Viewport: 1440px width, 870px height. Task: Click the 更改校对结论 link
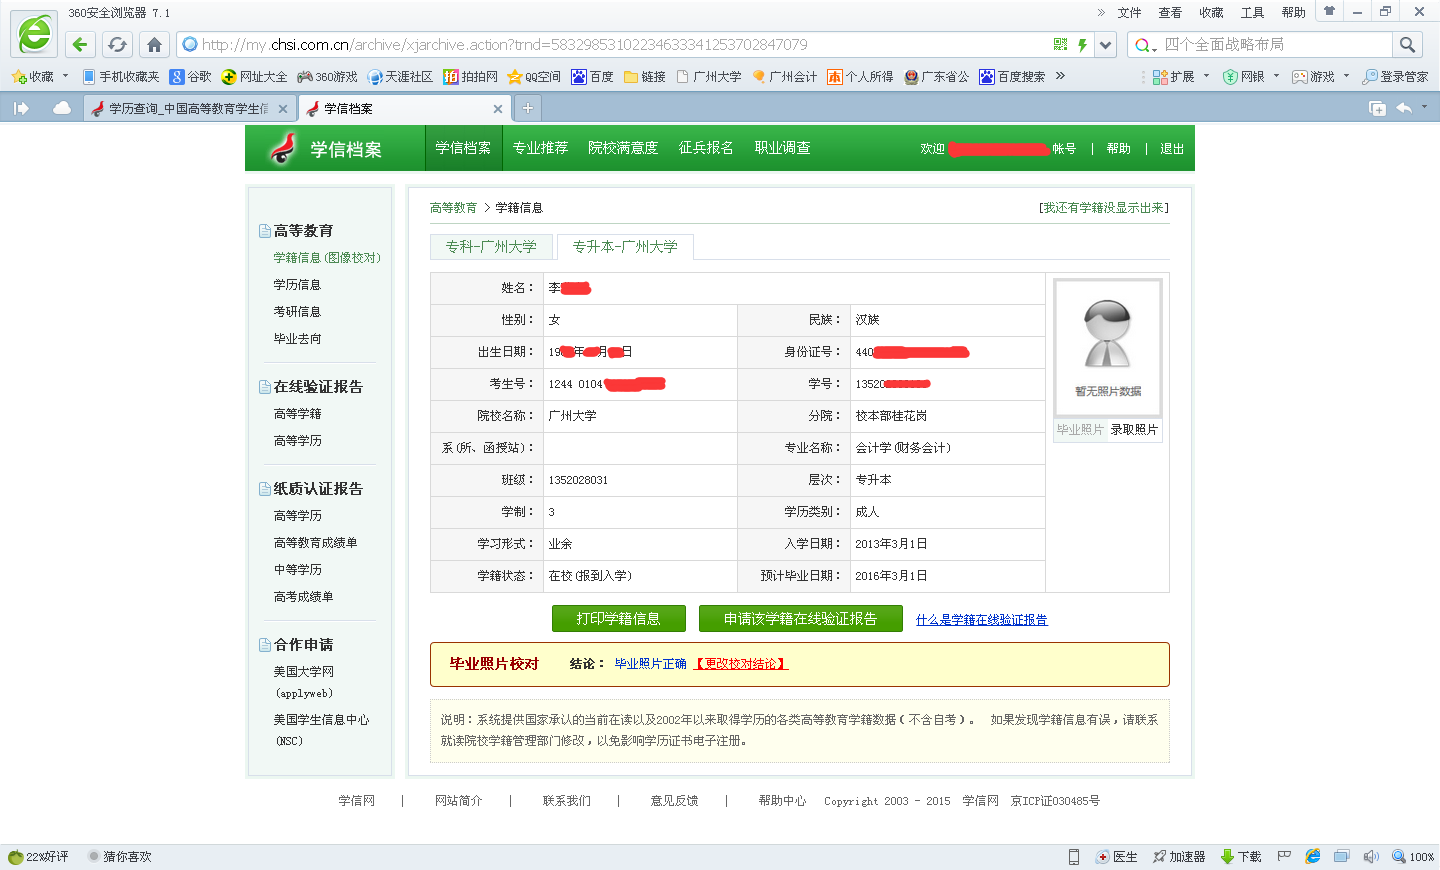point(741,664)
